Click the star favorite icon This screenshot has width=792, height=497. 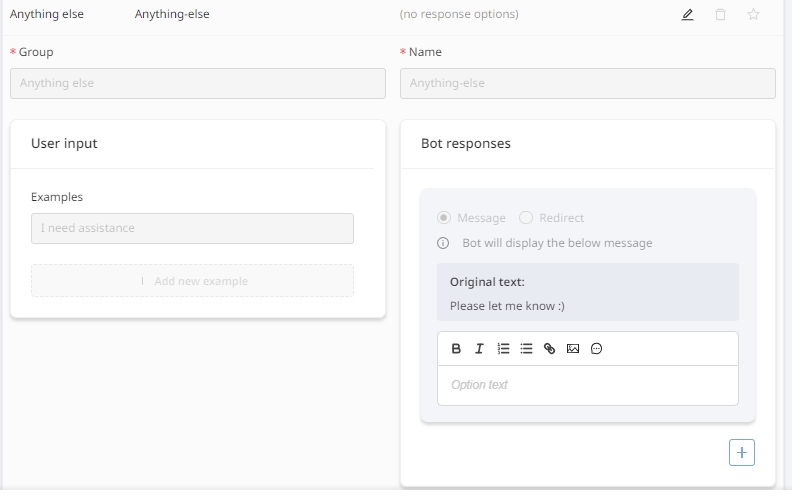753,15
